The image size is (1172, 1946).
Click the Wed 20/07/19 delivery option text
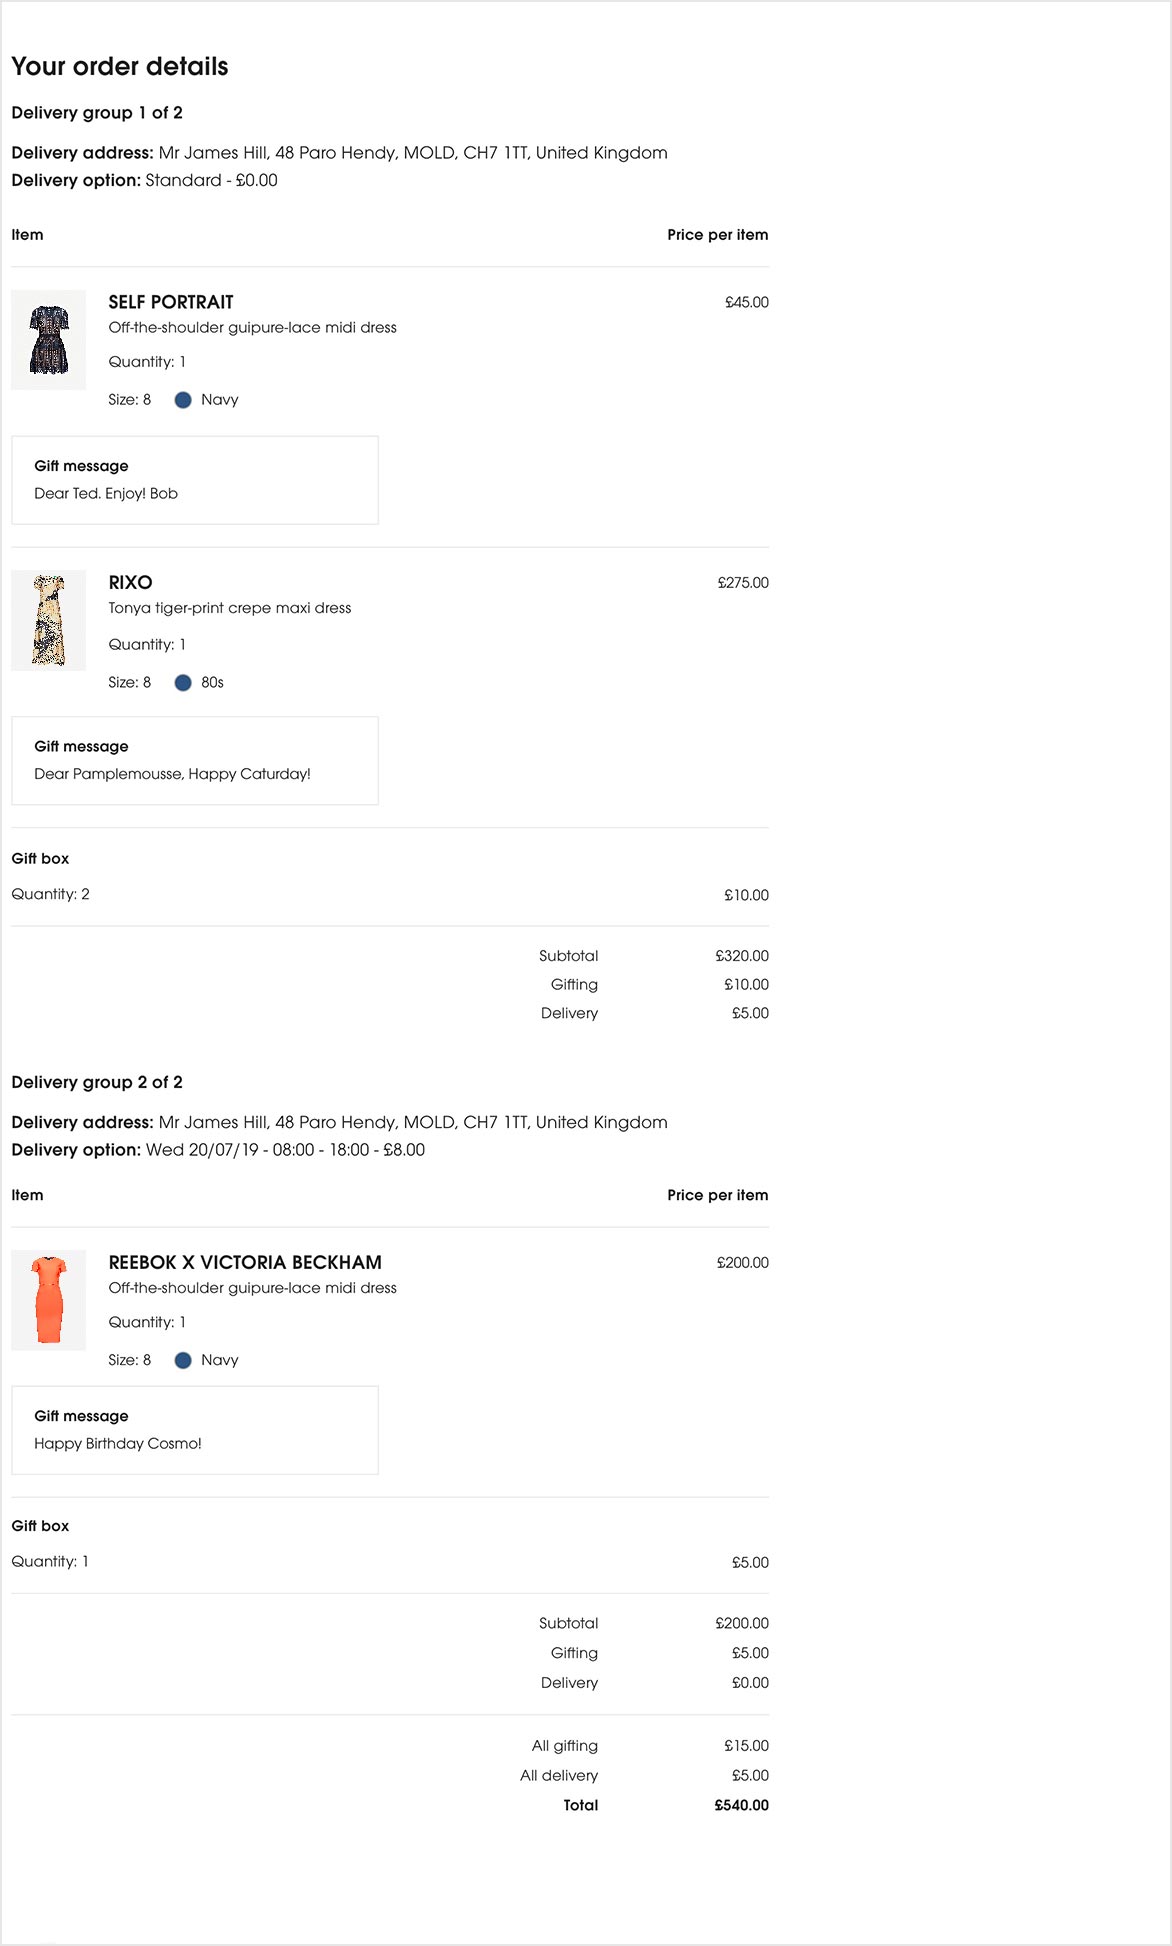tap(285, 1150)
